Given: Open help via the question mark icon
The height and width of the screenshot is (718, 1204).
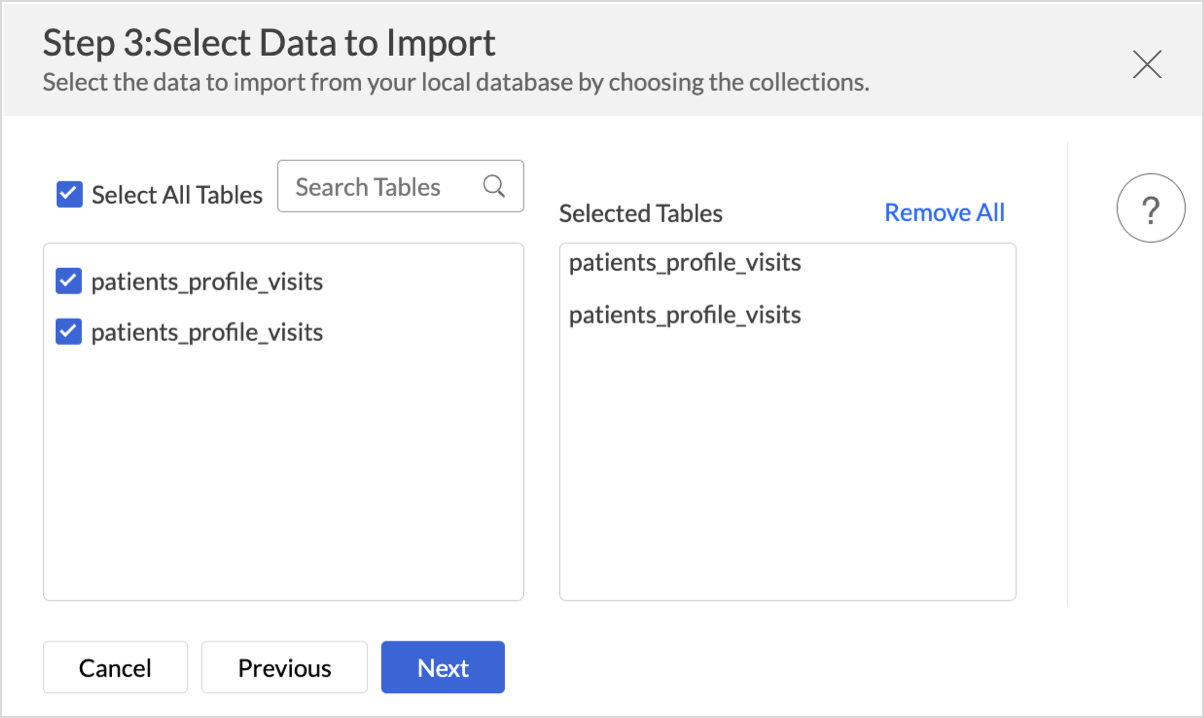Looking at the screenshot, I should pos(1150,211).
